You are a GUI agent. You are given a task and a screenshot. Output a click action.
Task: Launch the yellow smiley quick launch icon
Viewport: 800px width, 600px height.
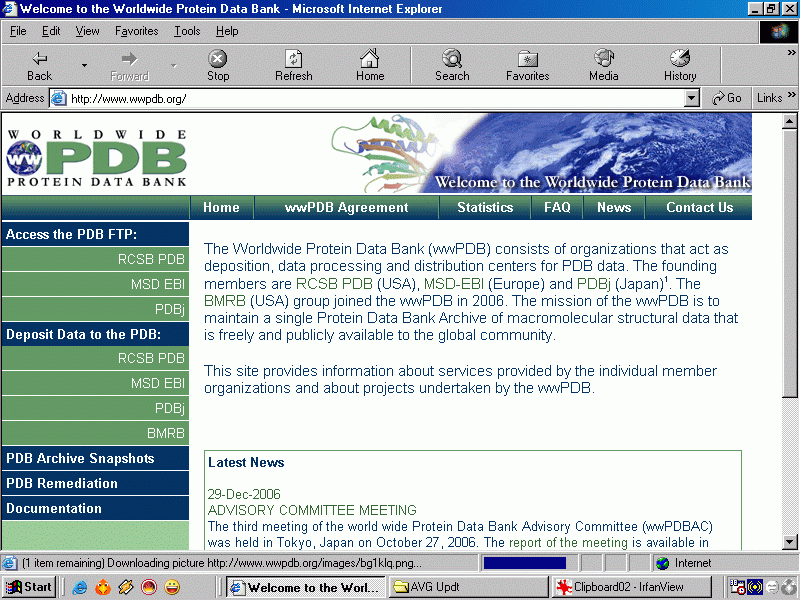point(172,587)
